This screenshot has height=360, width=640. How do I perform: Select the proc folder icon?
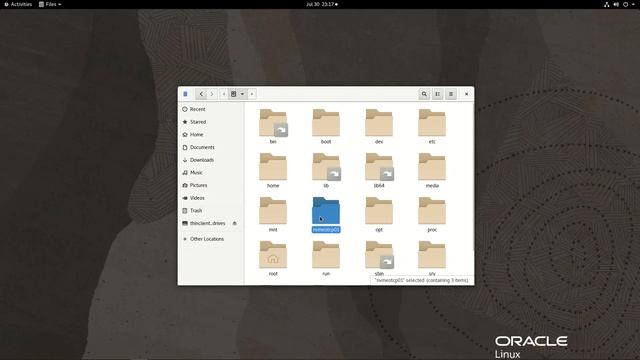432,211
